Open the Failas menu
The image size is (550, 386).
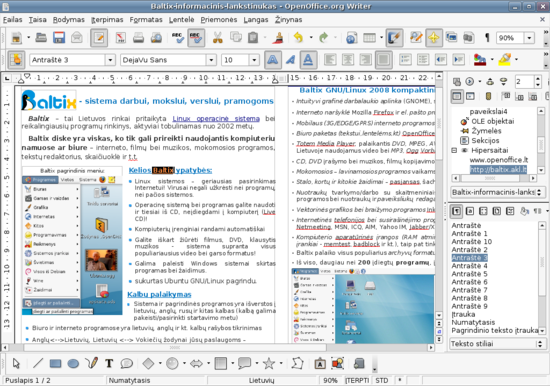pos(13,20)
